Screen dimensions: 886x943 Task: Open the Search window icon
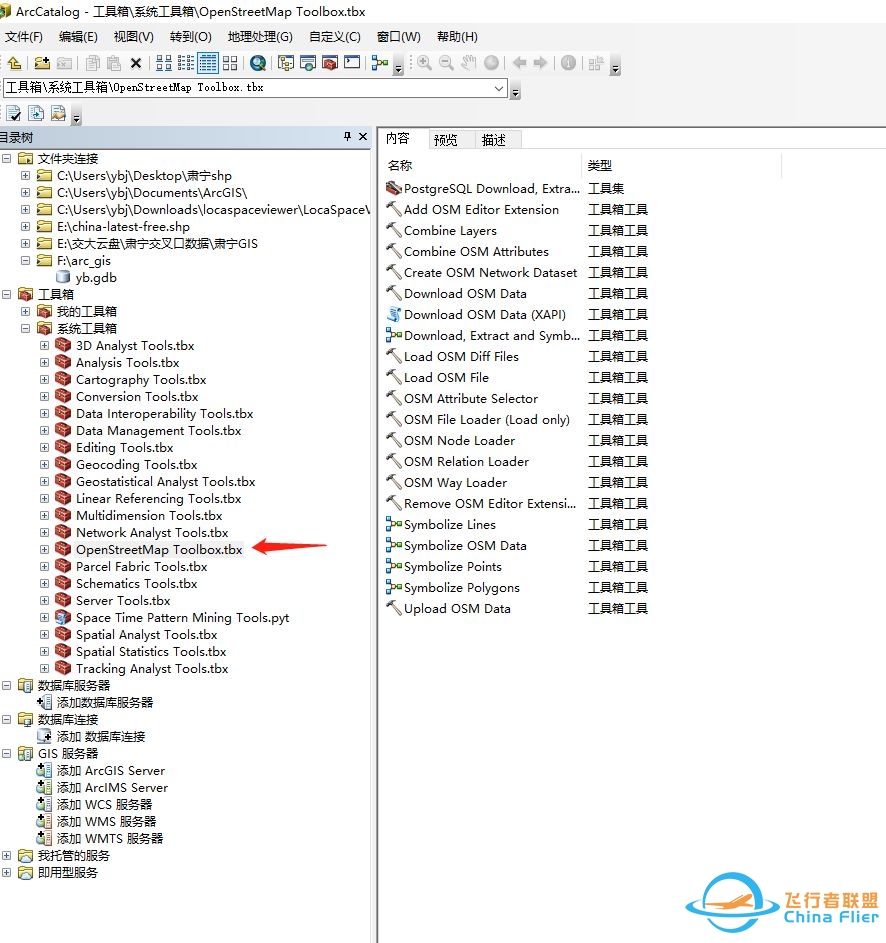click(258, 63)
